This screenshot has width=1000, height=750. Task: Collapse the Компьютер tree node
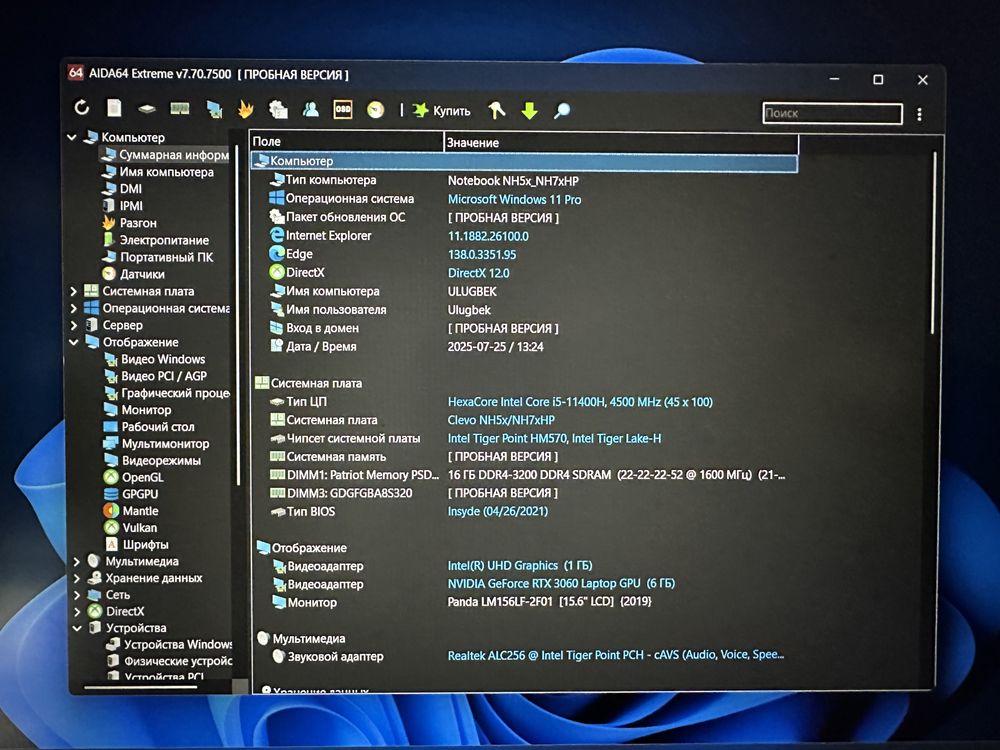coord(72,137)
